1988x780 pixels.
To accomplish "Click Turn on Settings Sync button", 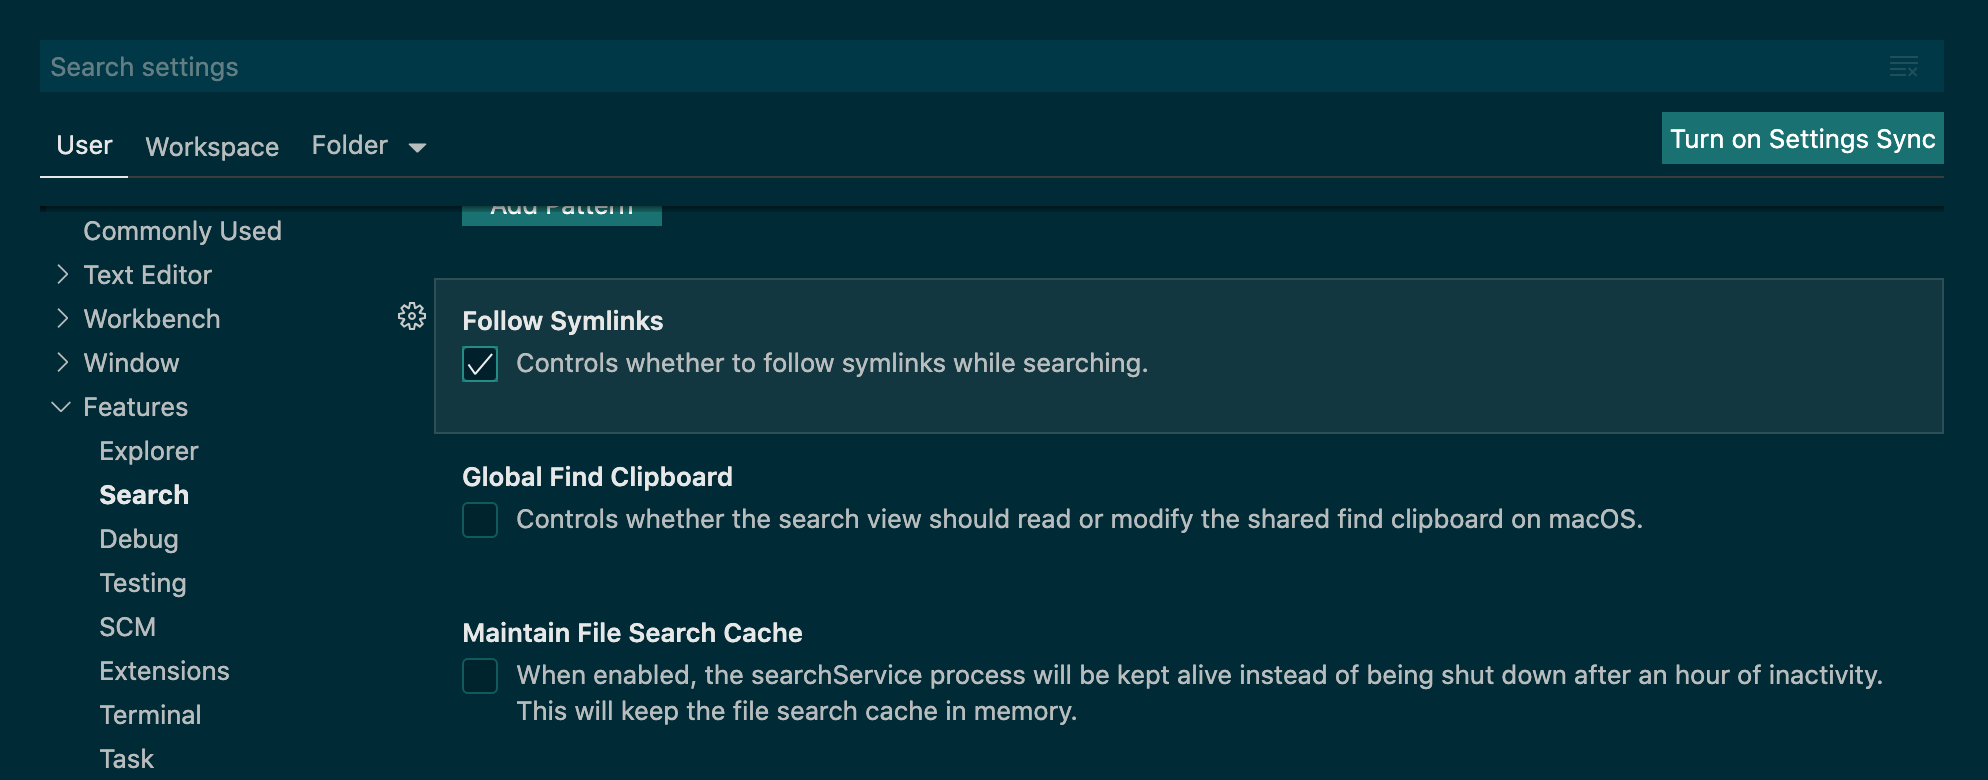I will (1802, 139).
